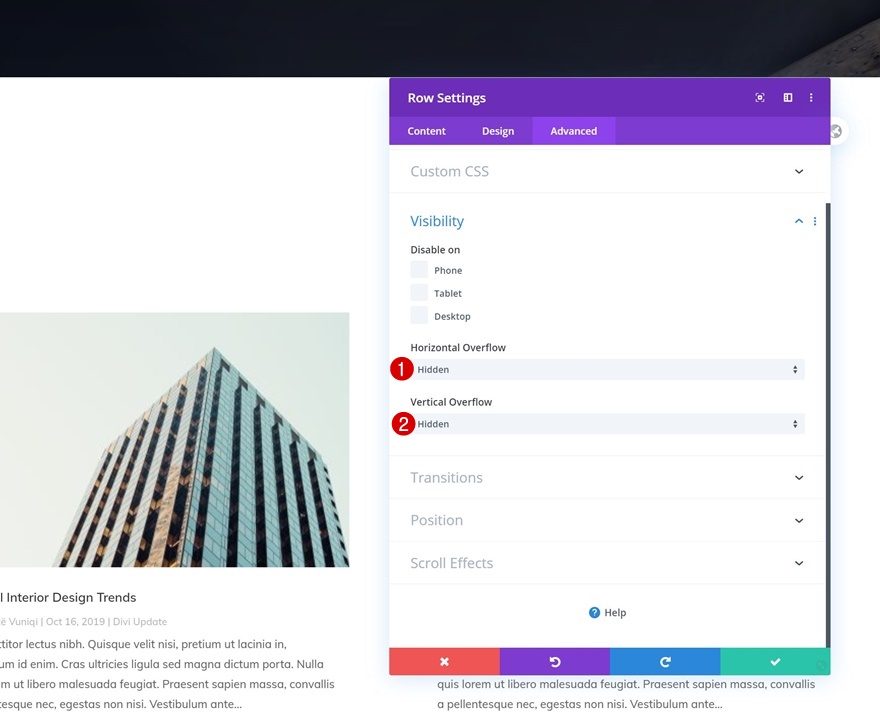Redo change in Row Settings
This screenshot has height=718, width=880.
pos(665,662)
